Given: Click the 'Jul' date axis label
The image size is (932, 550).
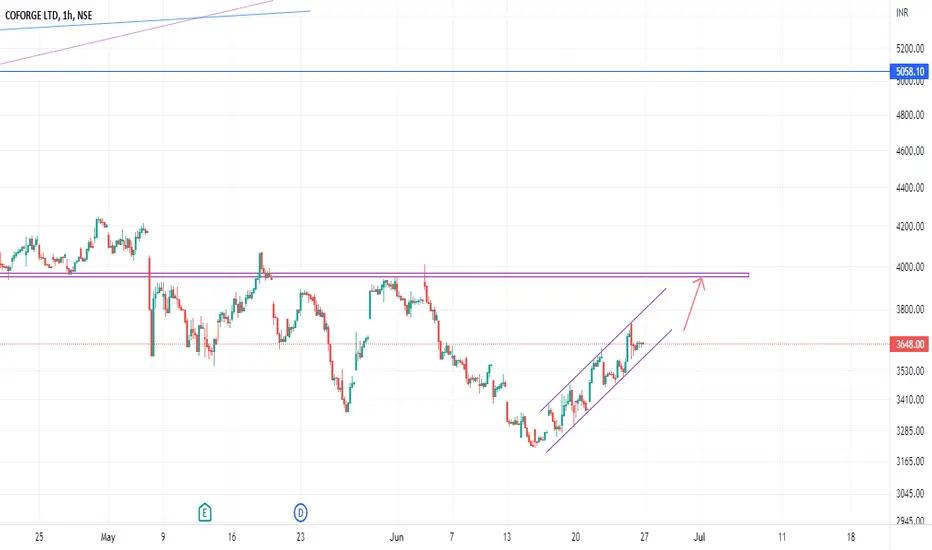Looking at the screenshot, I should (x=699, y=537).
